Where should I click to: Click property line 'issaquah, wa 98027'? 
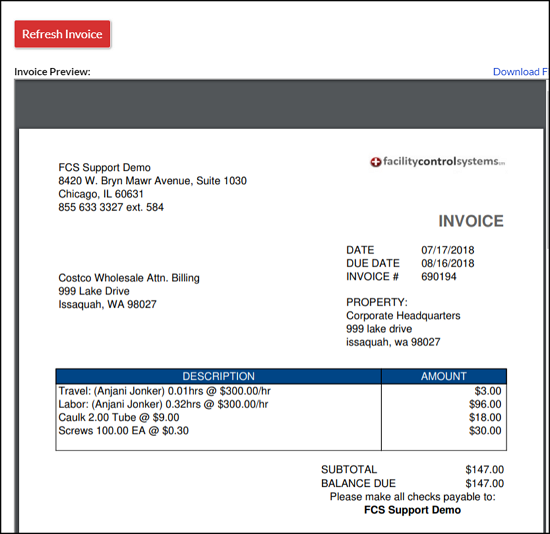tap(393, 342)
